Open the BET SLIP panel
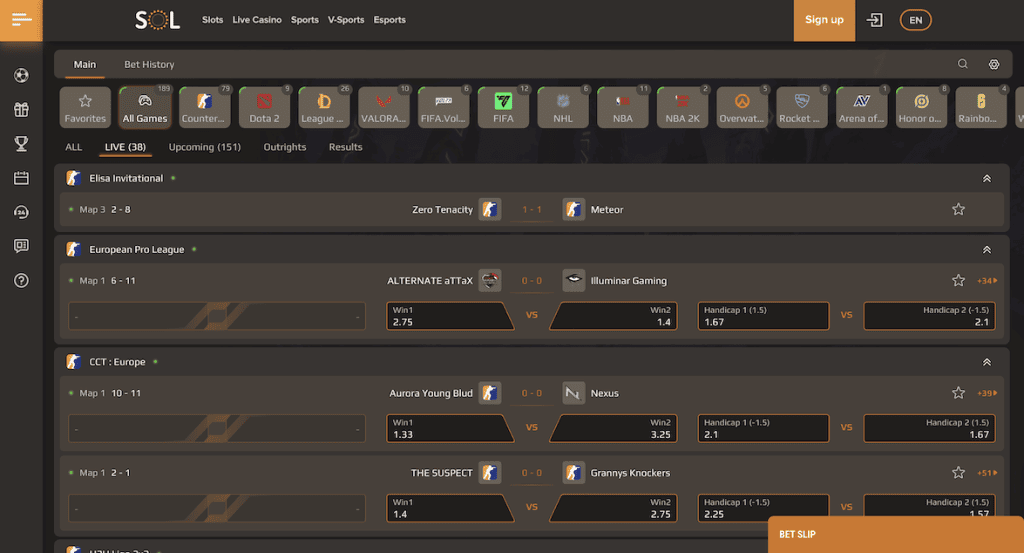This screenshot has width=1024, height=553. (896, 534)
